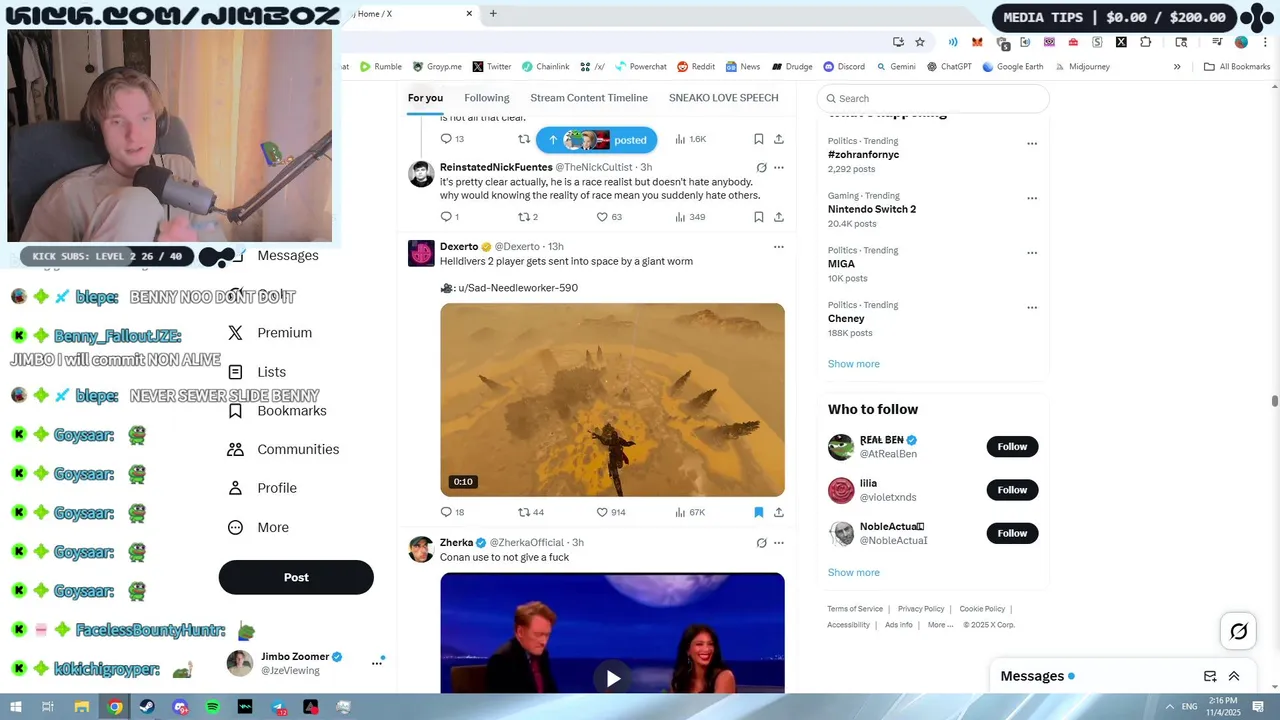Open more menu for #zohranfornyc trend

pos(1032,143)
